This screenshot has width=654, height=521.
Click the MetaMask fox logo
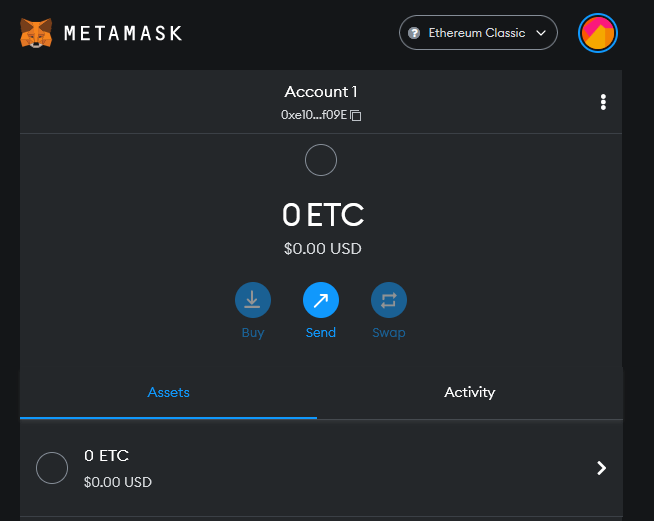click(x=36, y=33)
